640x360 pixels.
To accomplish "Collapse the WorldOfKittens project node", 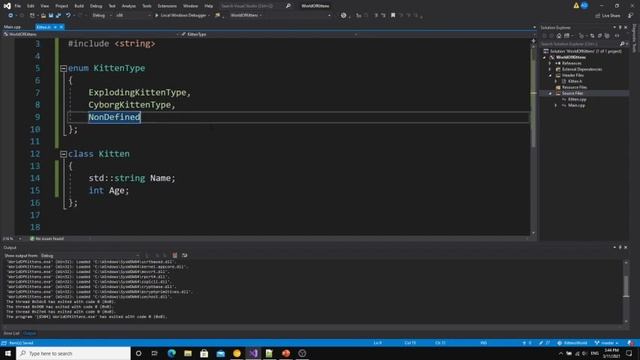I will pos(544,58).
